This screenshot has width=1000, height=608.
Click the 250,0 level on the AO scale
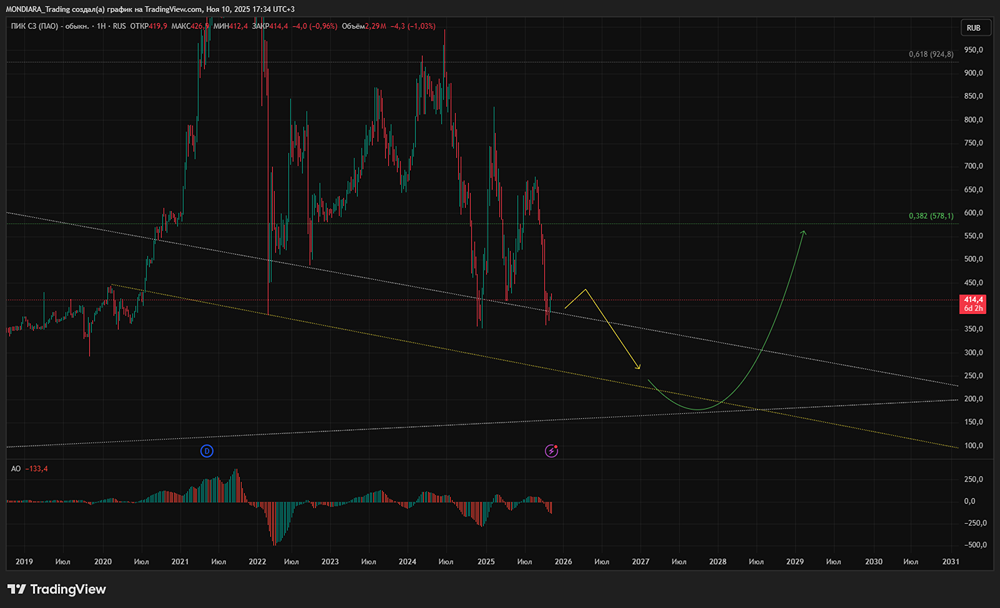point(973,479)
